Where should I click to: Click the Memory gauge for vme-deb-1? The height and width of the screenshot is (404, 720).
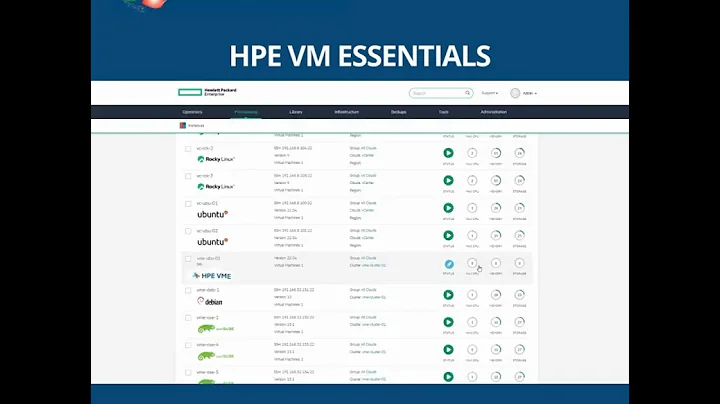(x=496, y=295)
